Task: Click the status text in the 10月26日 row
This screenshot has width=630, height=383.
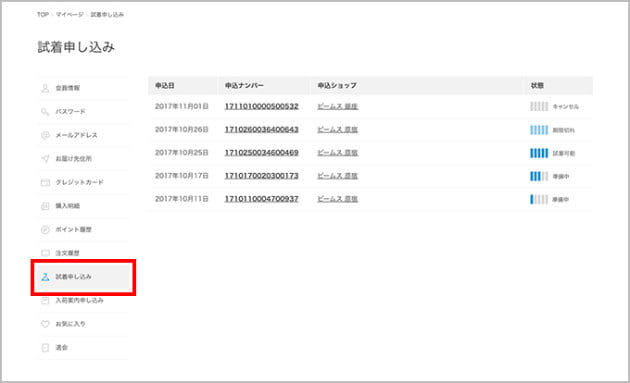Action: tap(564, 130)
